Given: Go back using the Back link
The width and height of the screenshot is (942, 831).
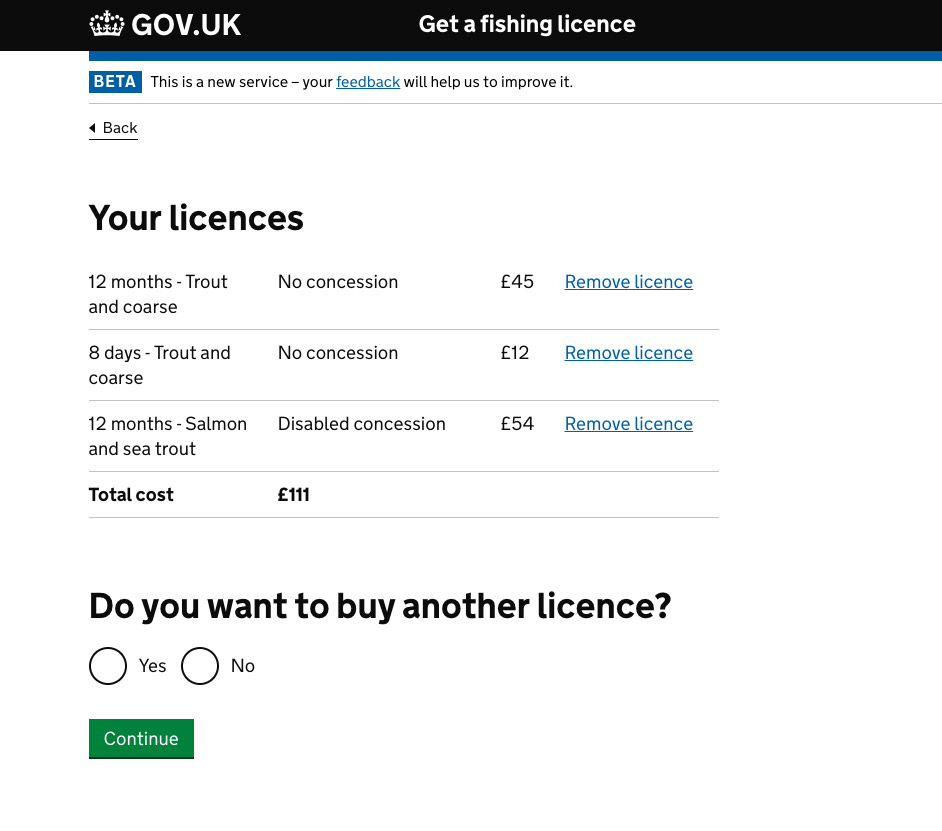Looking at the screenshot, I should (120, 128).
